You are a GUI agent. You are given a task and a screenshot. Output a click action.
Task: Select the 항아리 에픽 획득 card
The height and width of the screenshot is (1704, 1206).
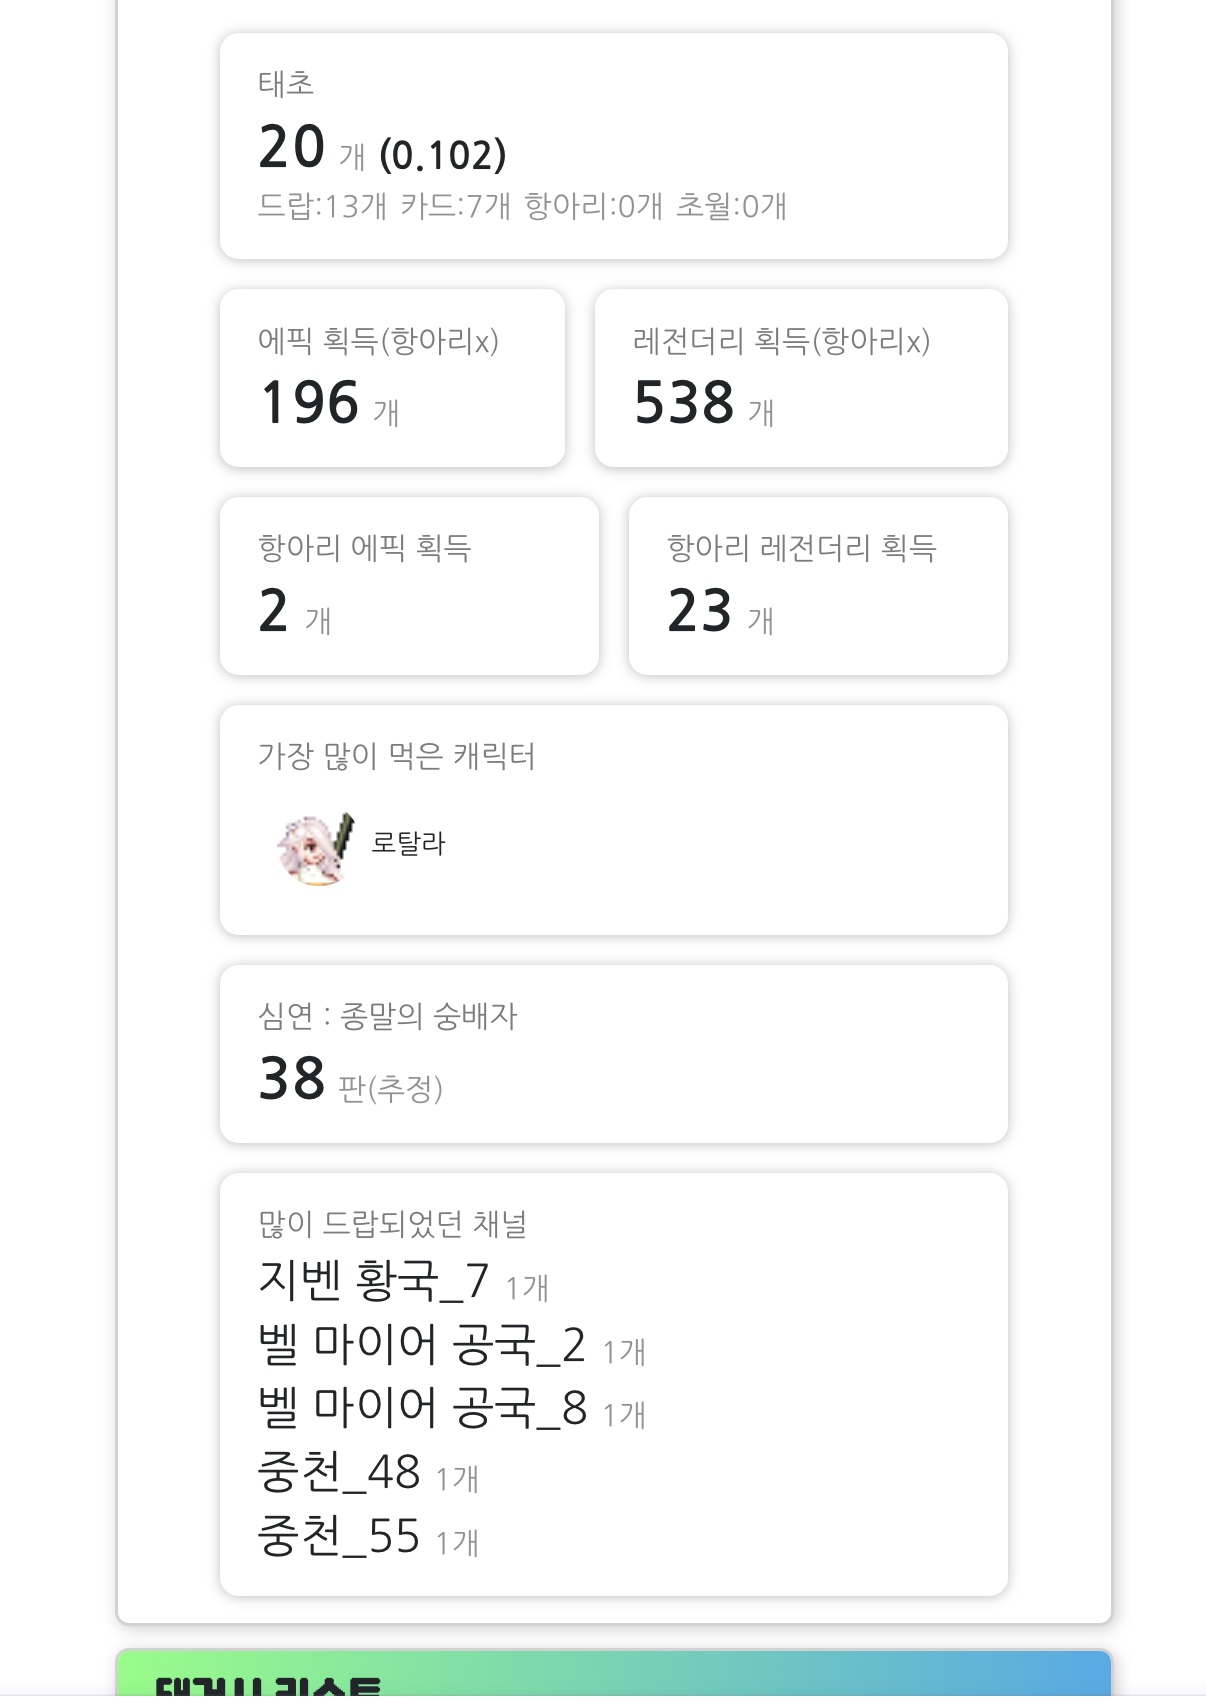pos(409,586)
